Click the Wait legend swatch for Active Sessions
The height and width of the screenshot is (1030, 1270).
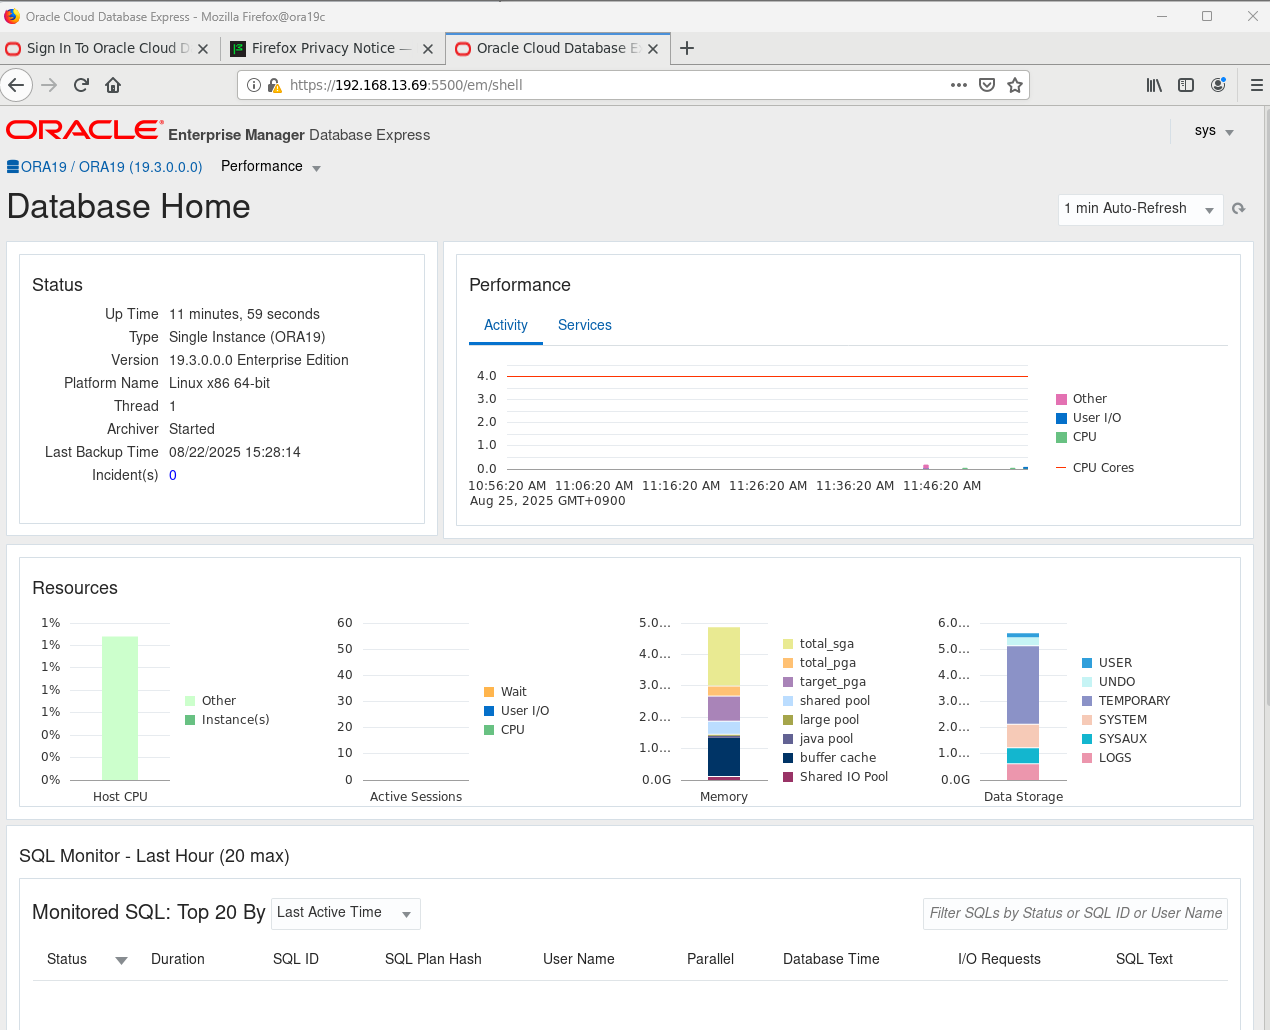489,692
